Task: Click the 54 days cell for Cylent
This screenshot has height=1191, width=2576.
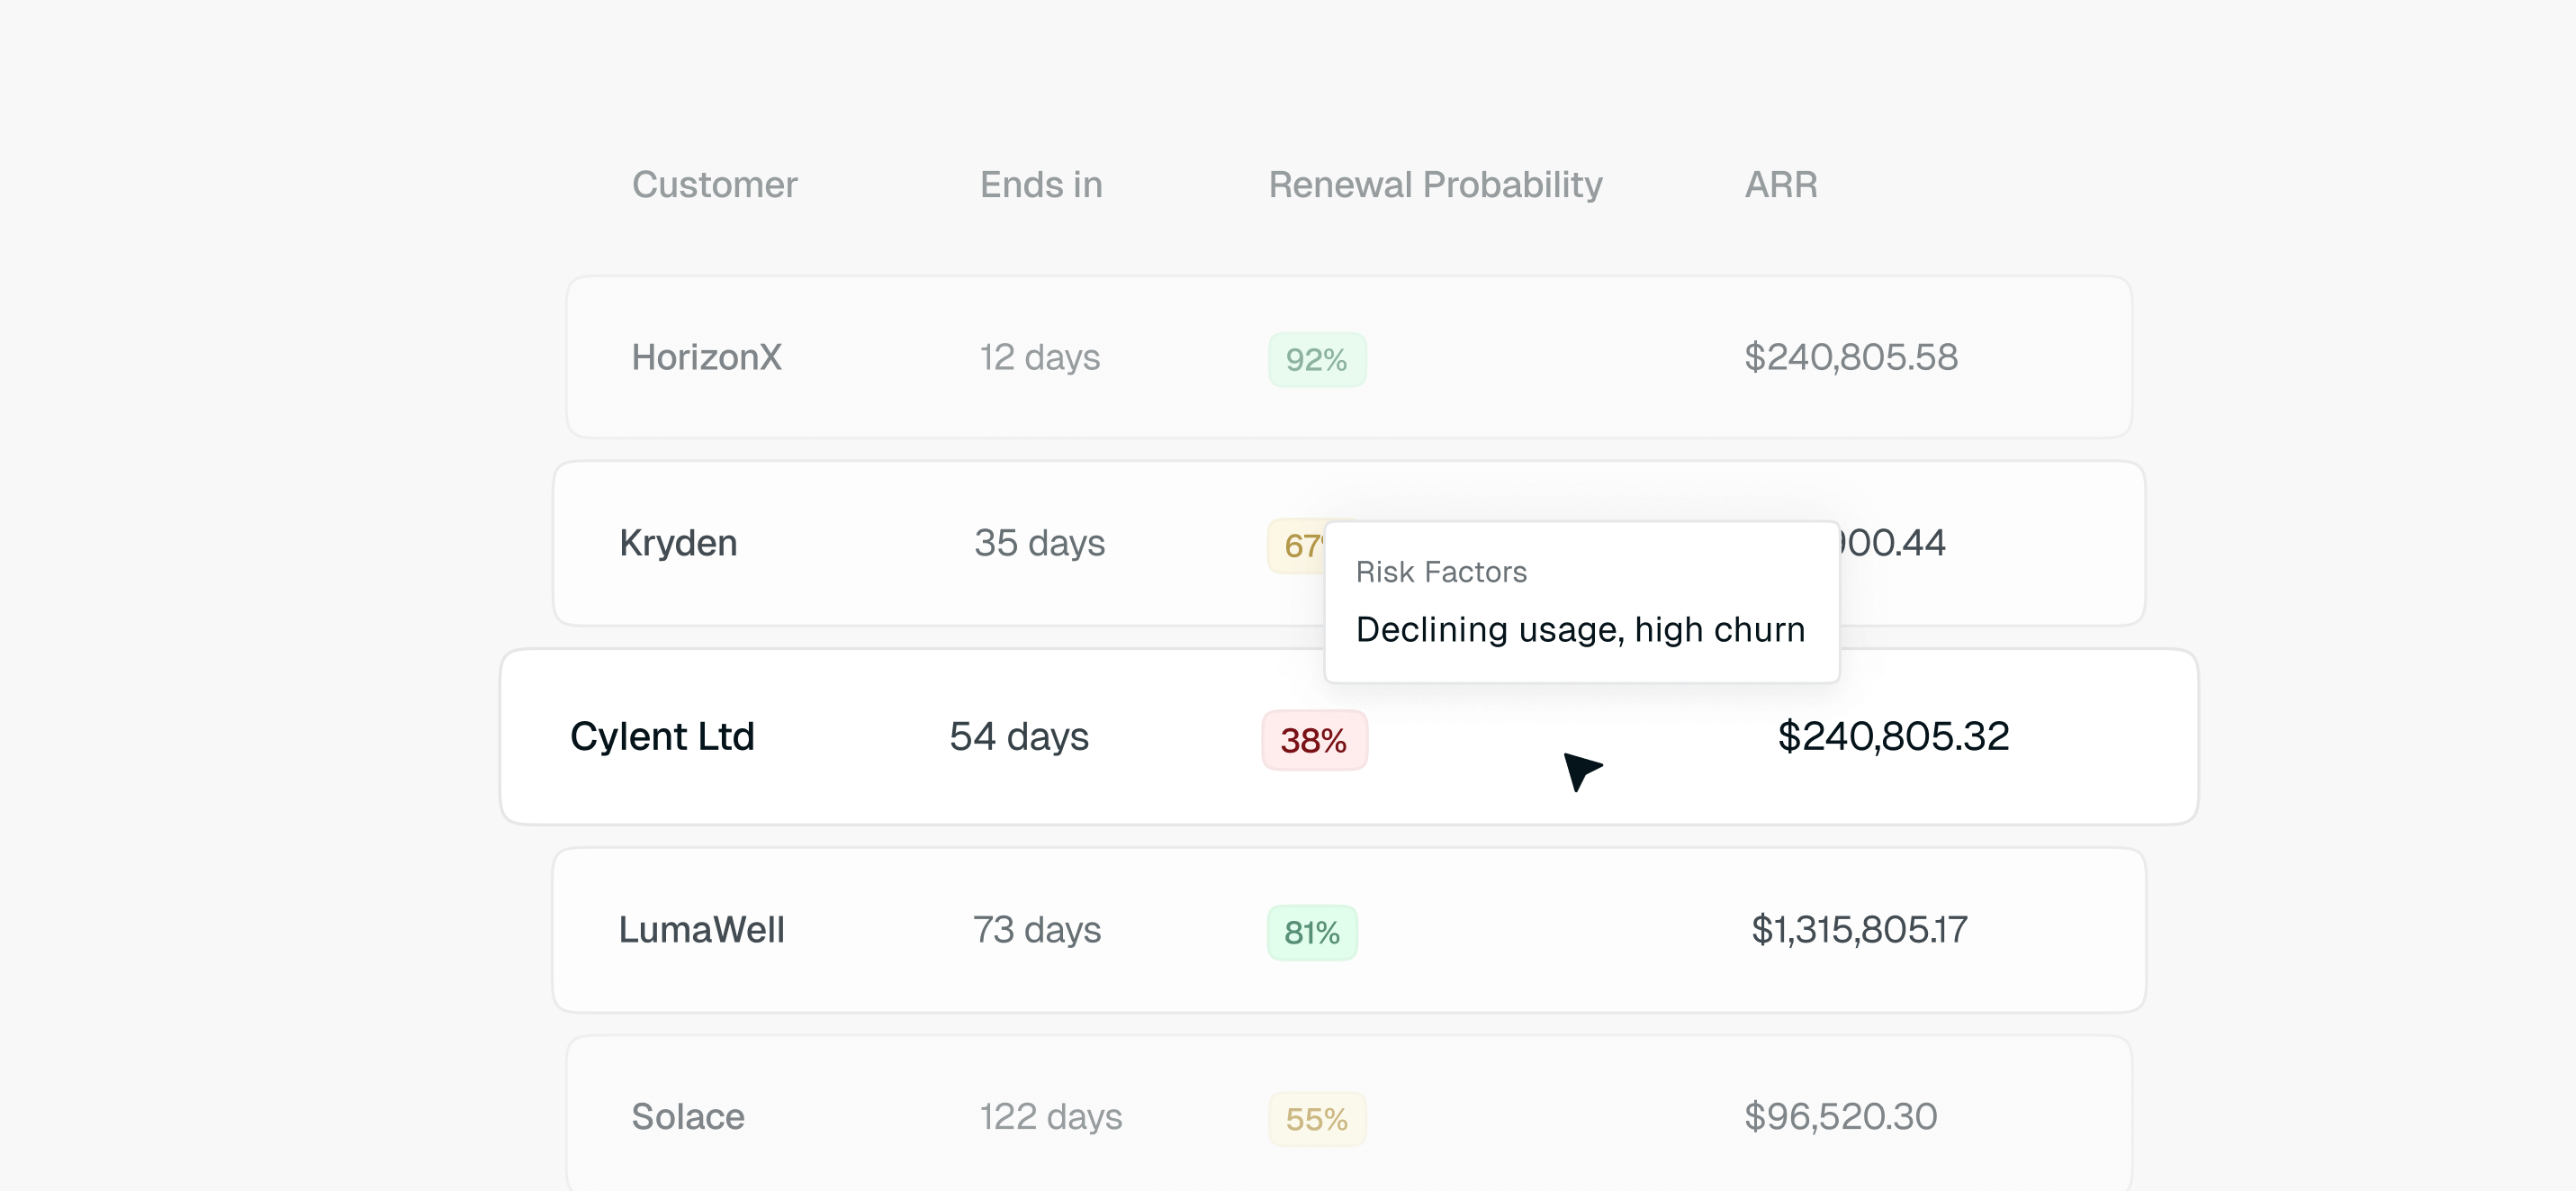Action: coord(1019,737)
